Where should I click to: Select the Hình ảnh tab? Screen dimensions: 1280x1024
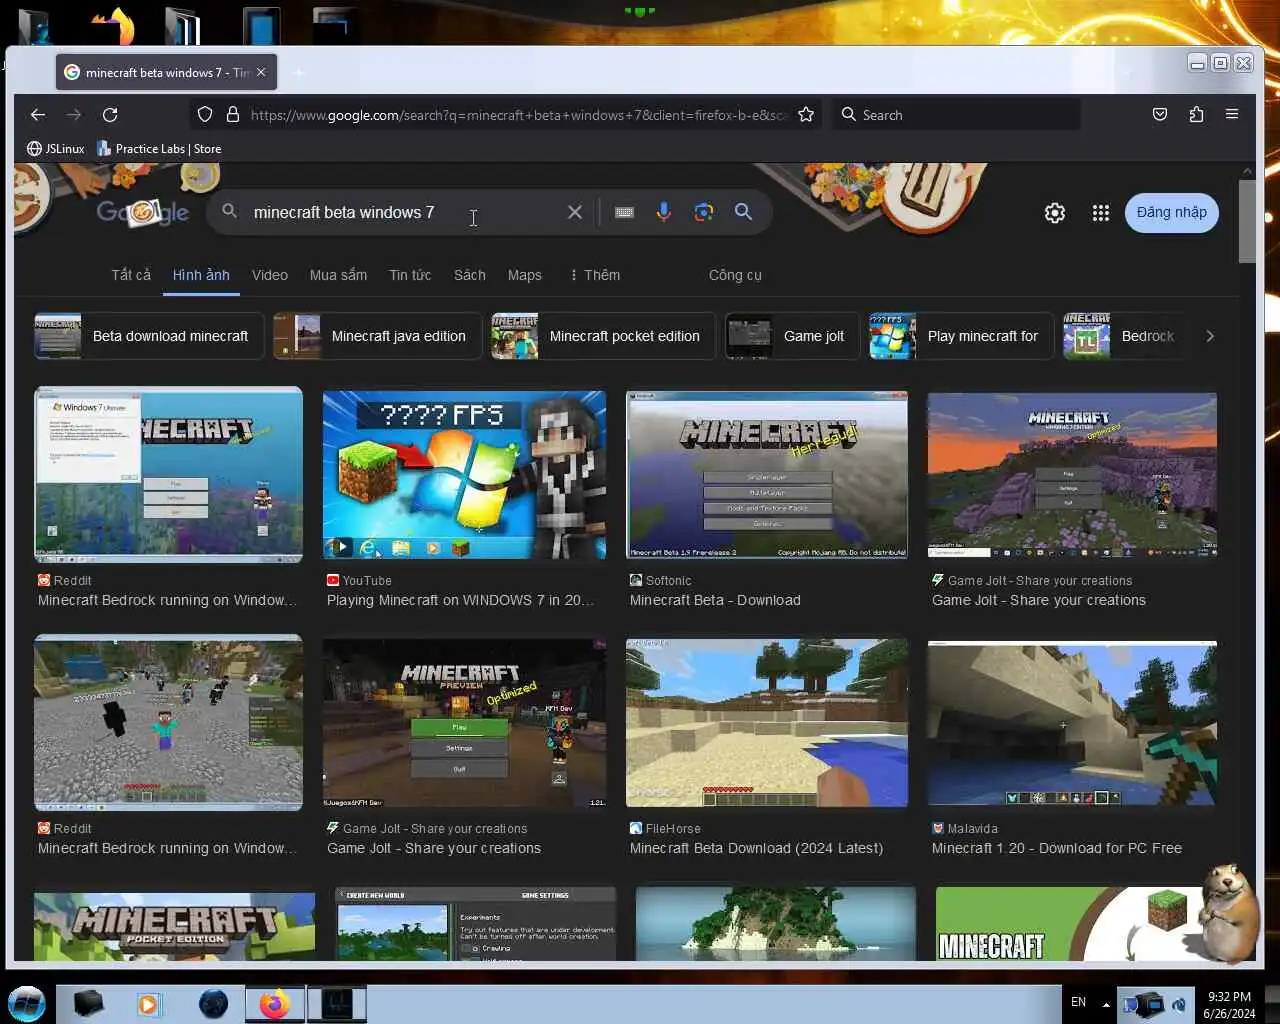[201, 275]
